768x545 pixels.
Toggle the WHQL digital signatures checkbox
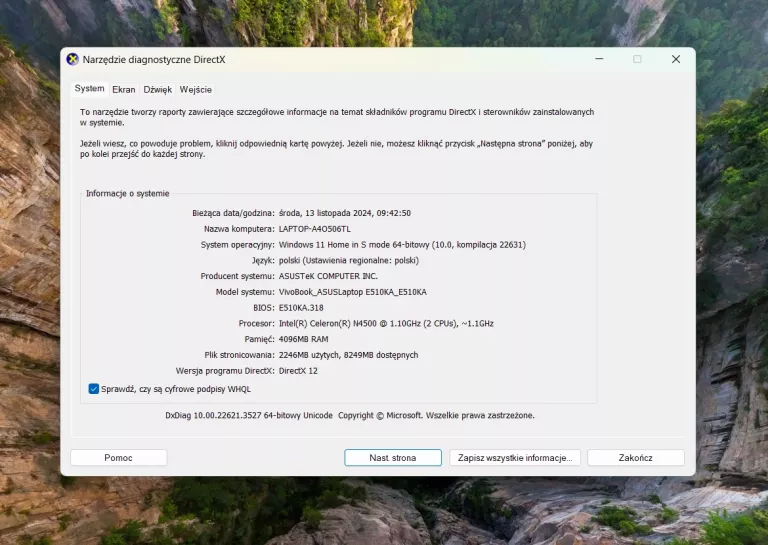(94, 389)
